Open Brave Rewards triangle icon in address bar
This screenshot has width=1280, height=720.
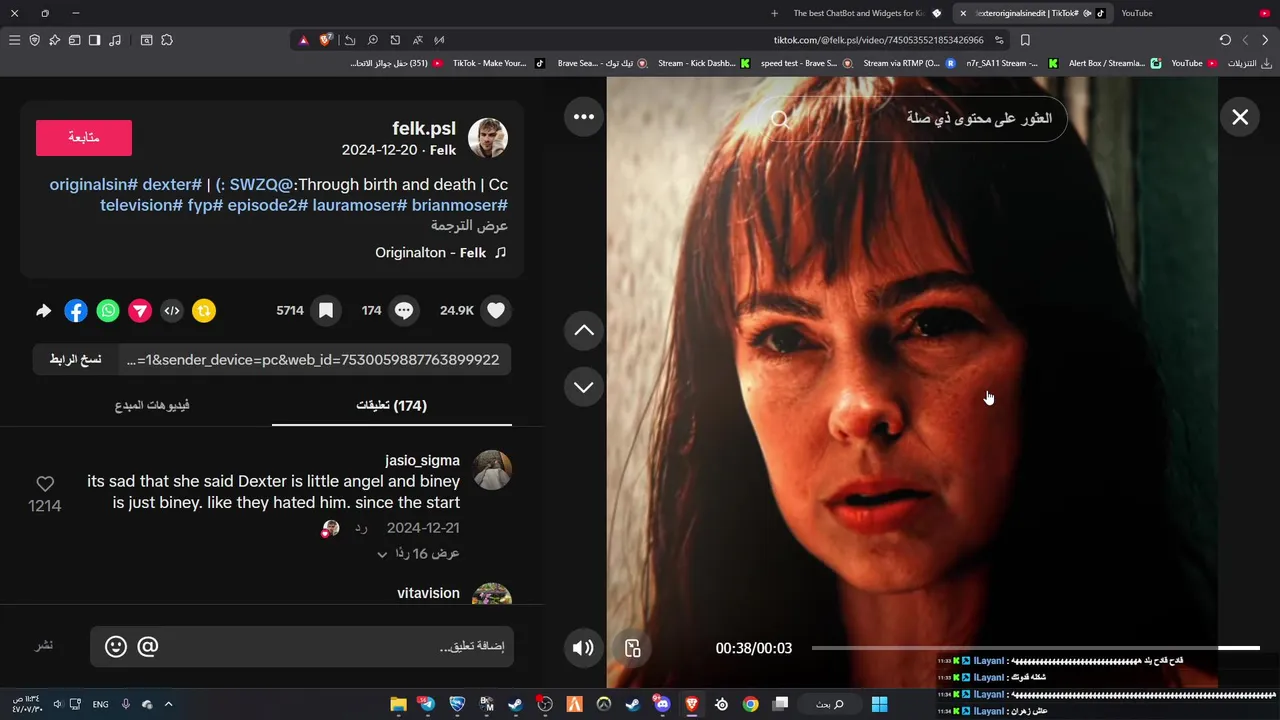tap(303, 40)
